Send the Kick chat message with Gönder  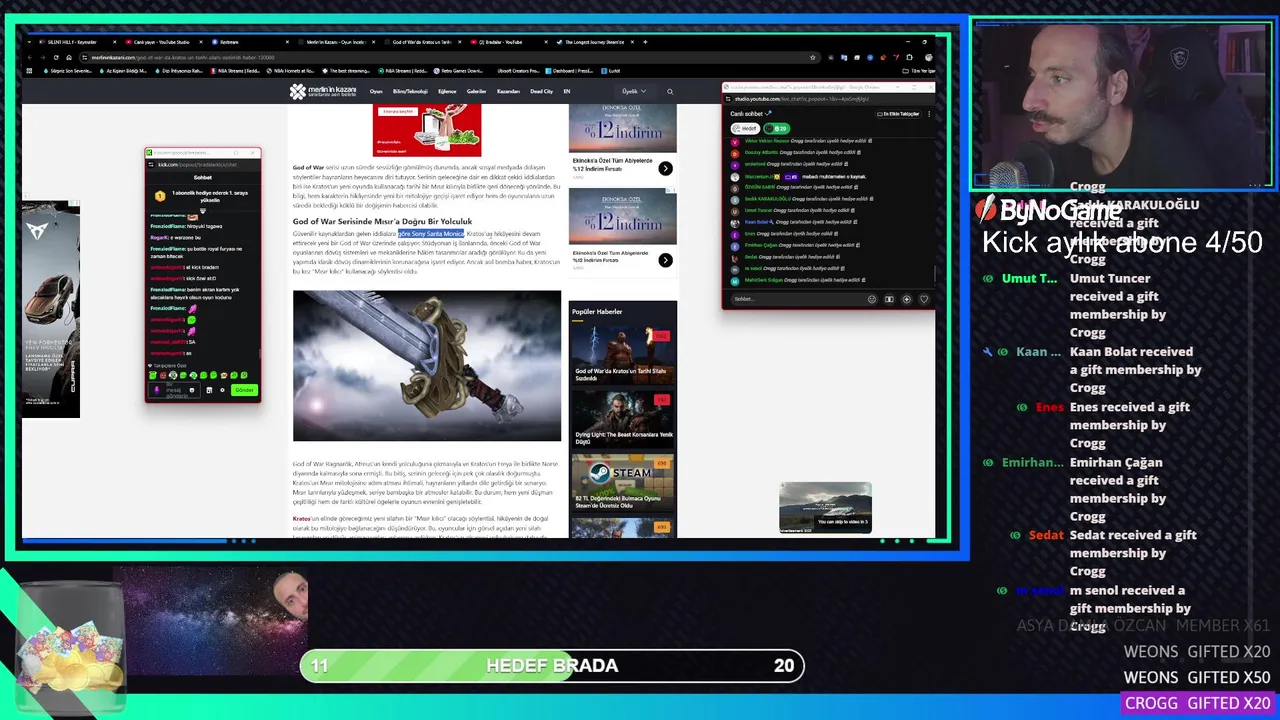(244, 390)
